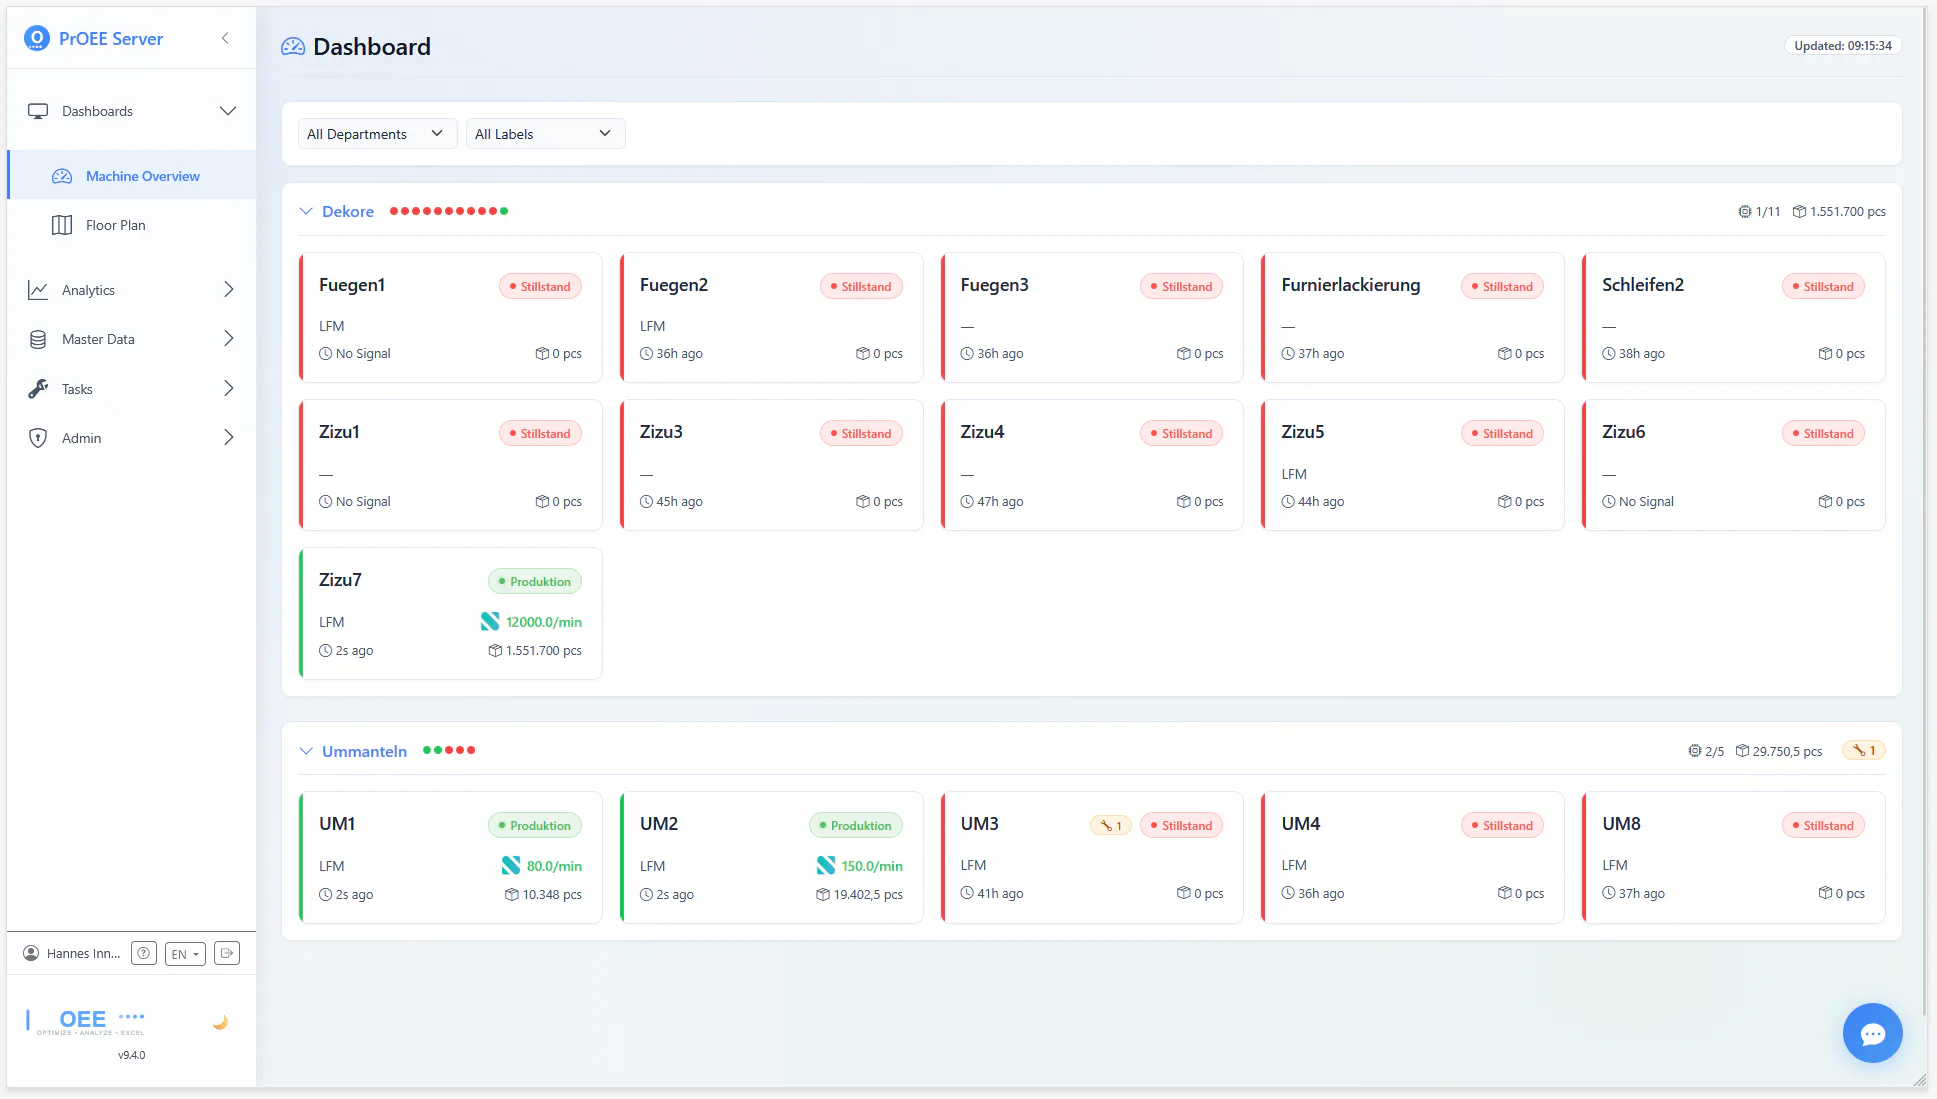This screenshot has width=1937, height=1099.
Task: Select the Analytics chart icon
Action: coord(37,290)
